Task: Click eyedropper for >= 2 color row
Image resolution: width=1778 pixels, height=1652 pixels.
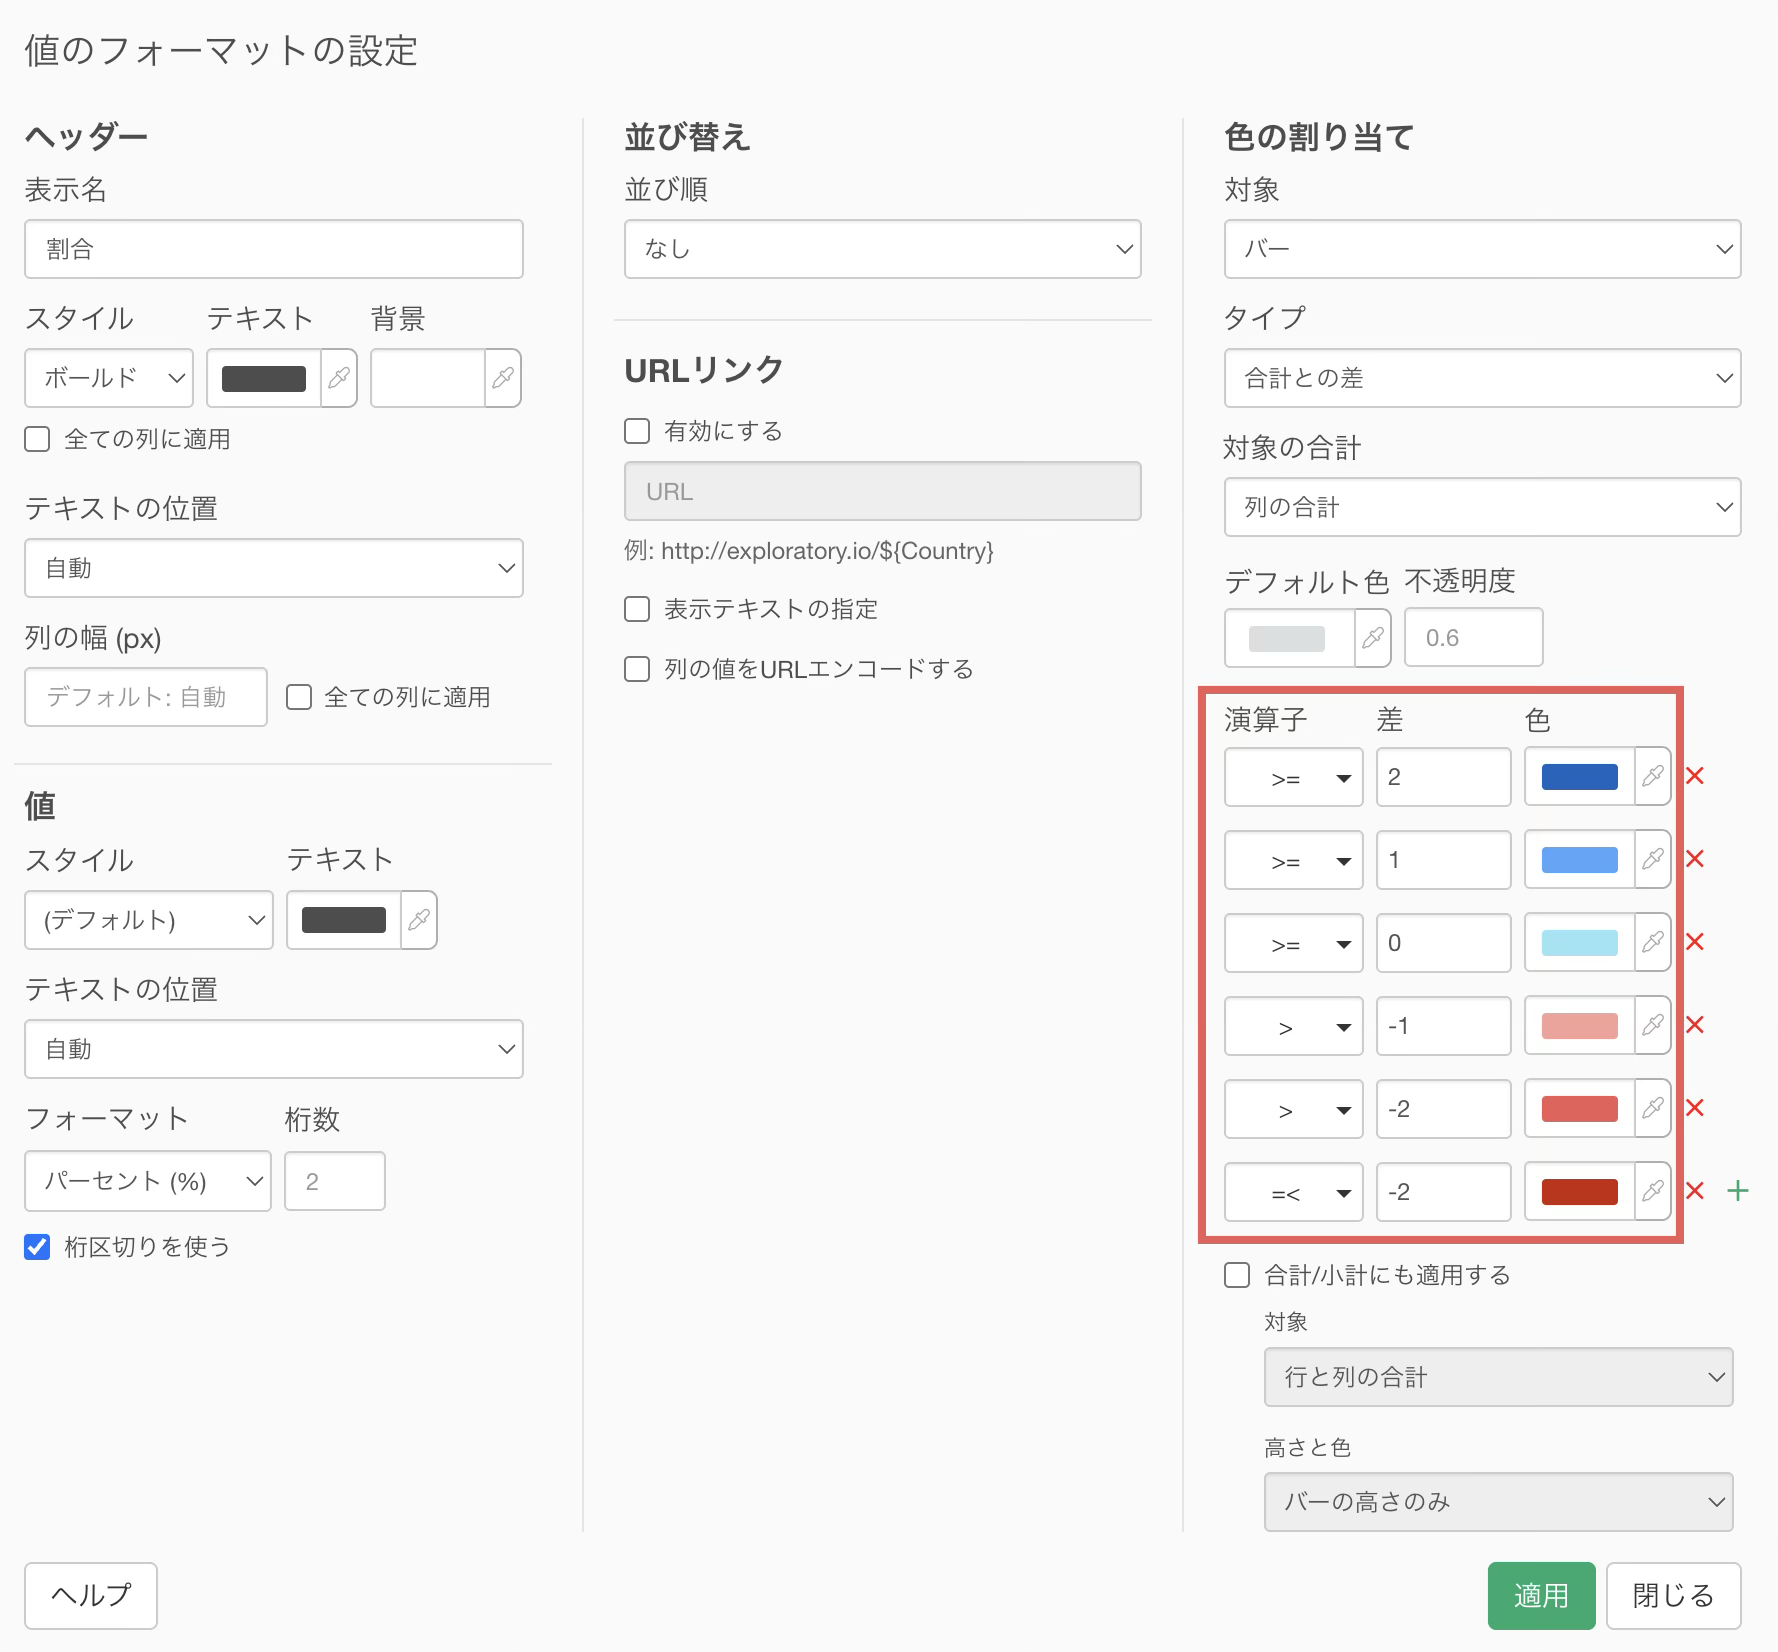Action: 1653,776
